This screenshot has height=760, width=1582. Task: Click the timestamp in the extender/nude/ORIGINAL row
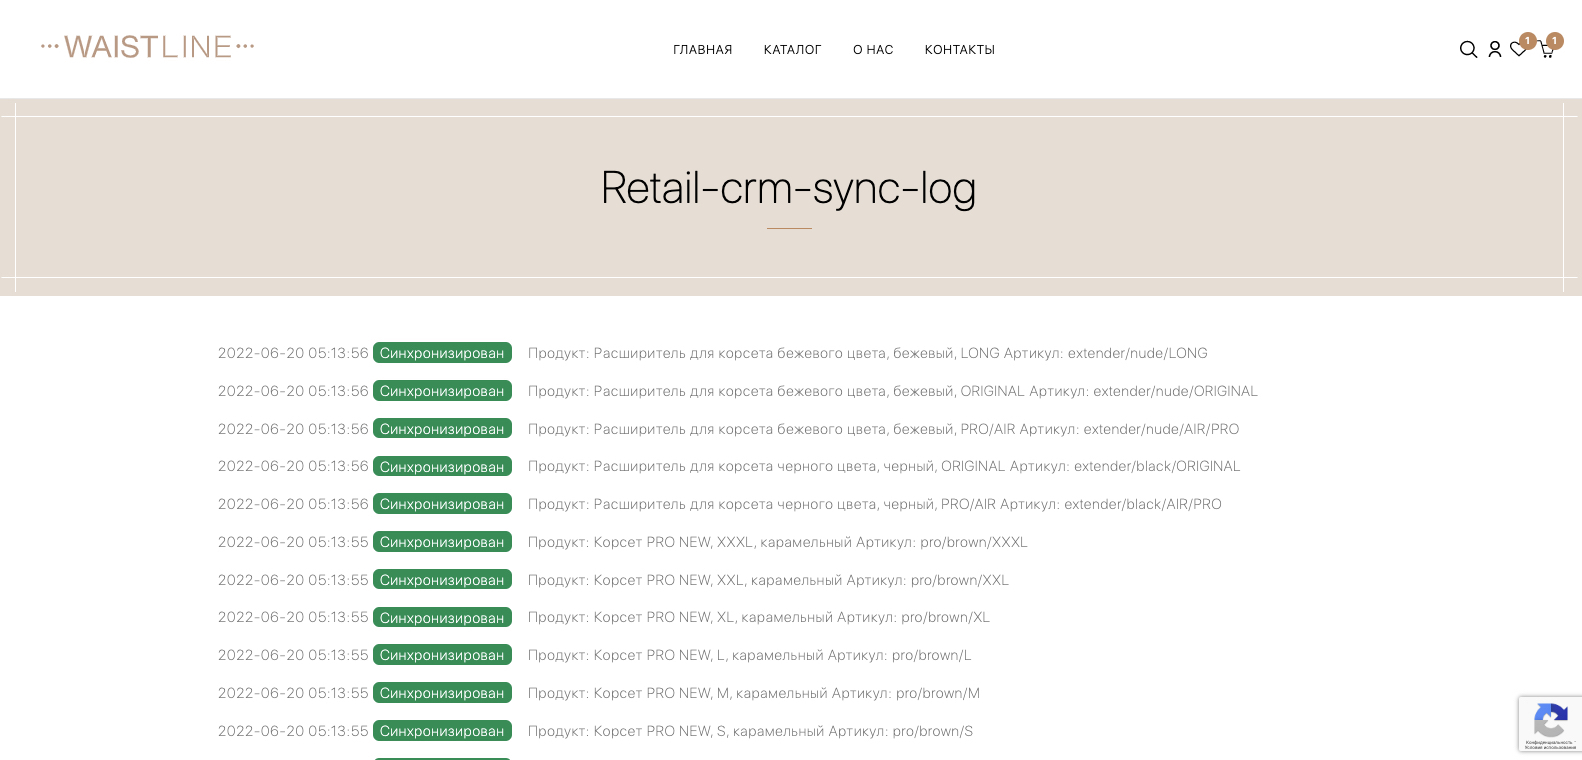pyautogui.click(x=293, y=391)
